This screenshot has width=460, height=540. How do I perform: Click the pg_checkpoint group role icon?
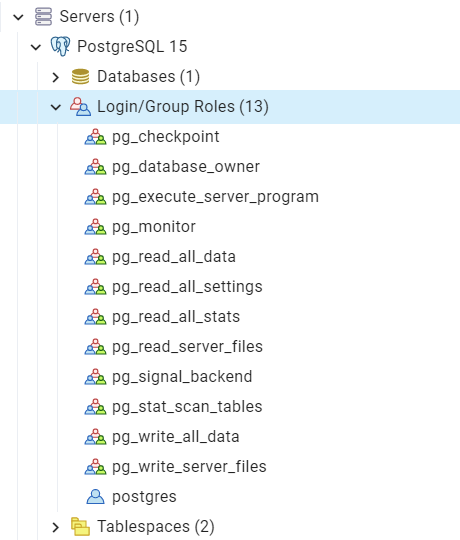tap(95, 137)
